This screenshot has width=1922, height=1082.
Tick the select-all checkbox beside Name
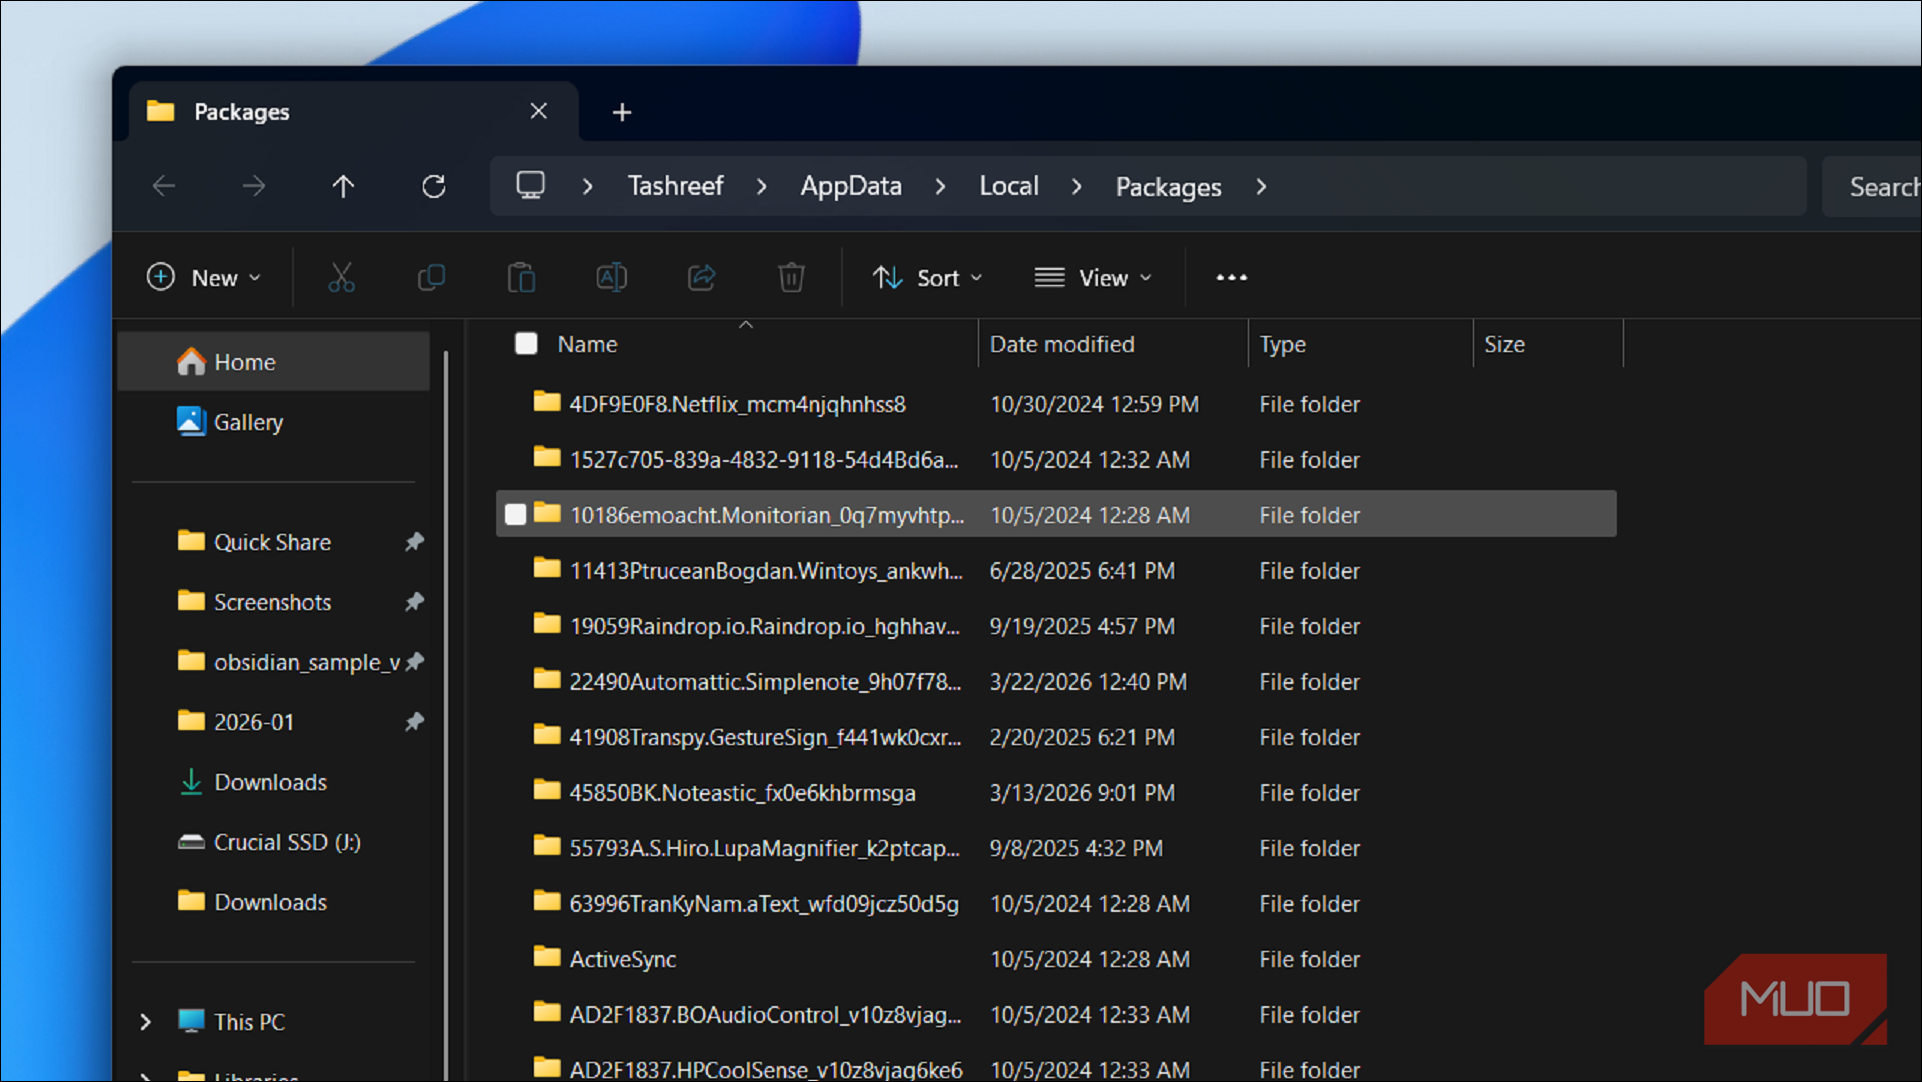click(526, 344)
